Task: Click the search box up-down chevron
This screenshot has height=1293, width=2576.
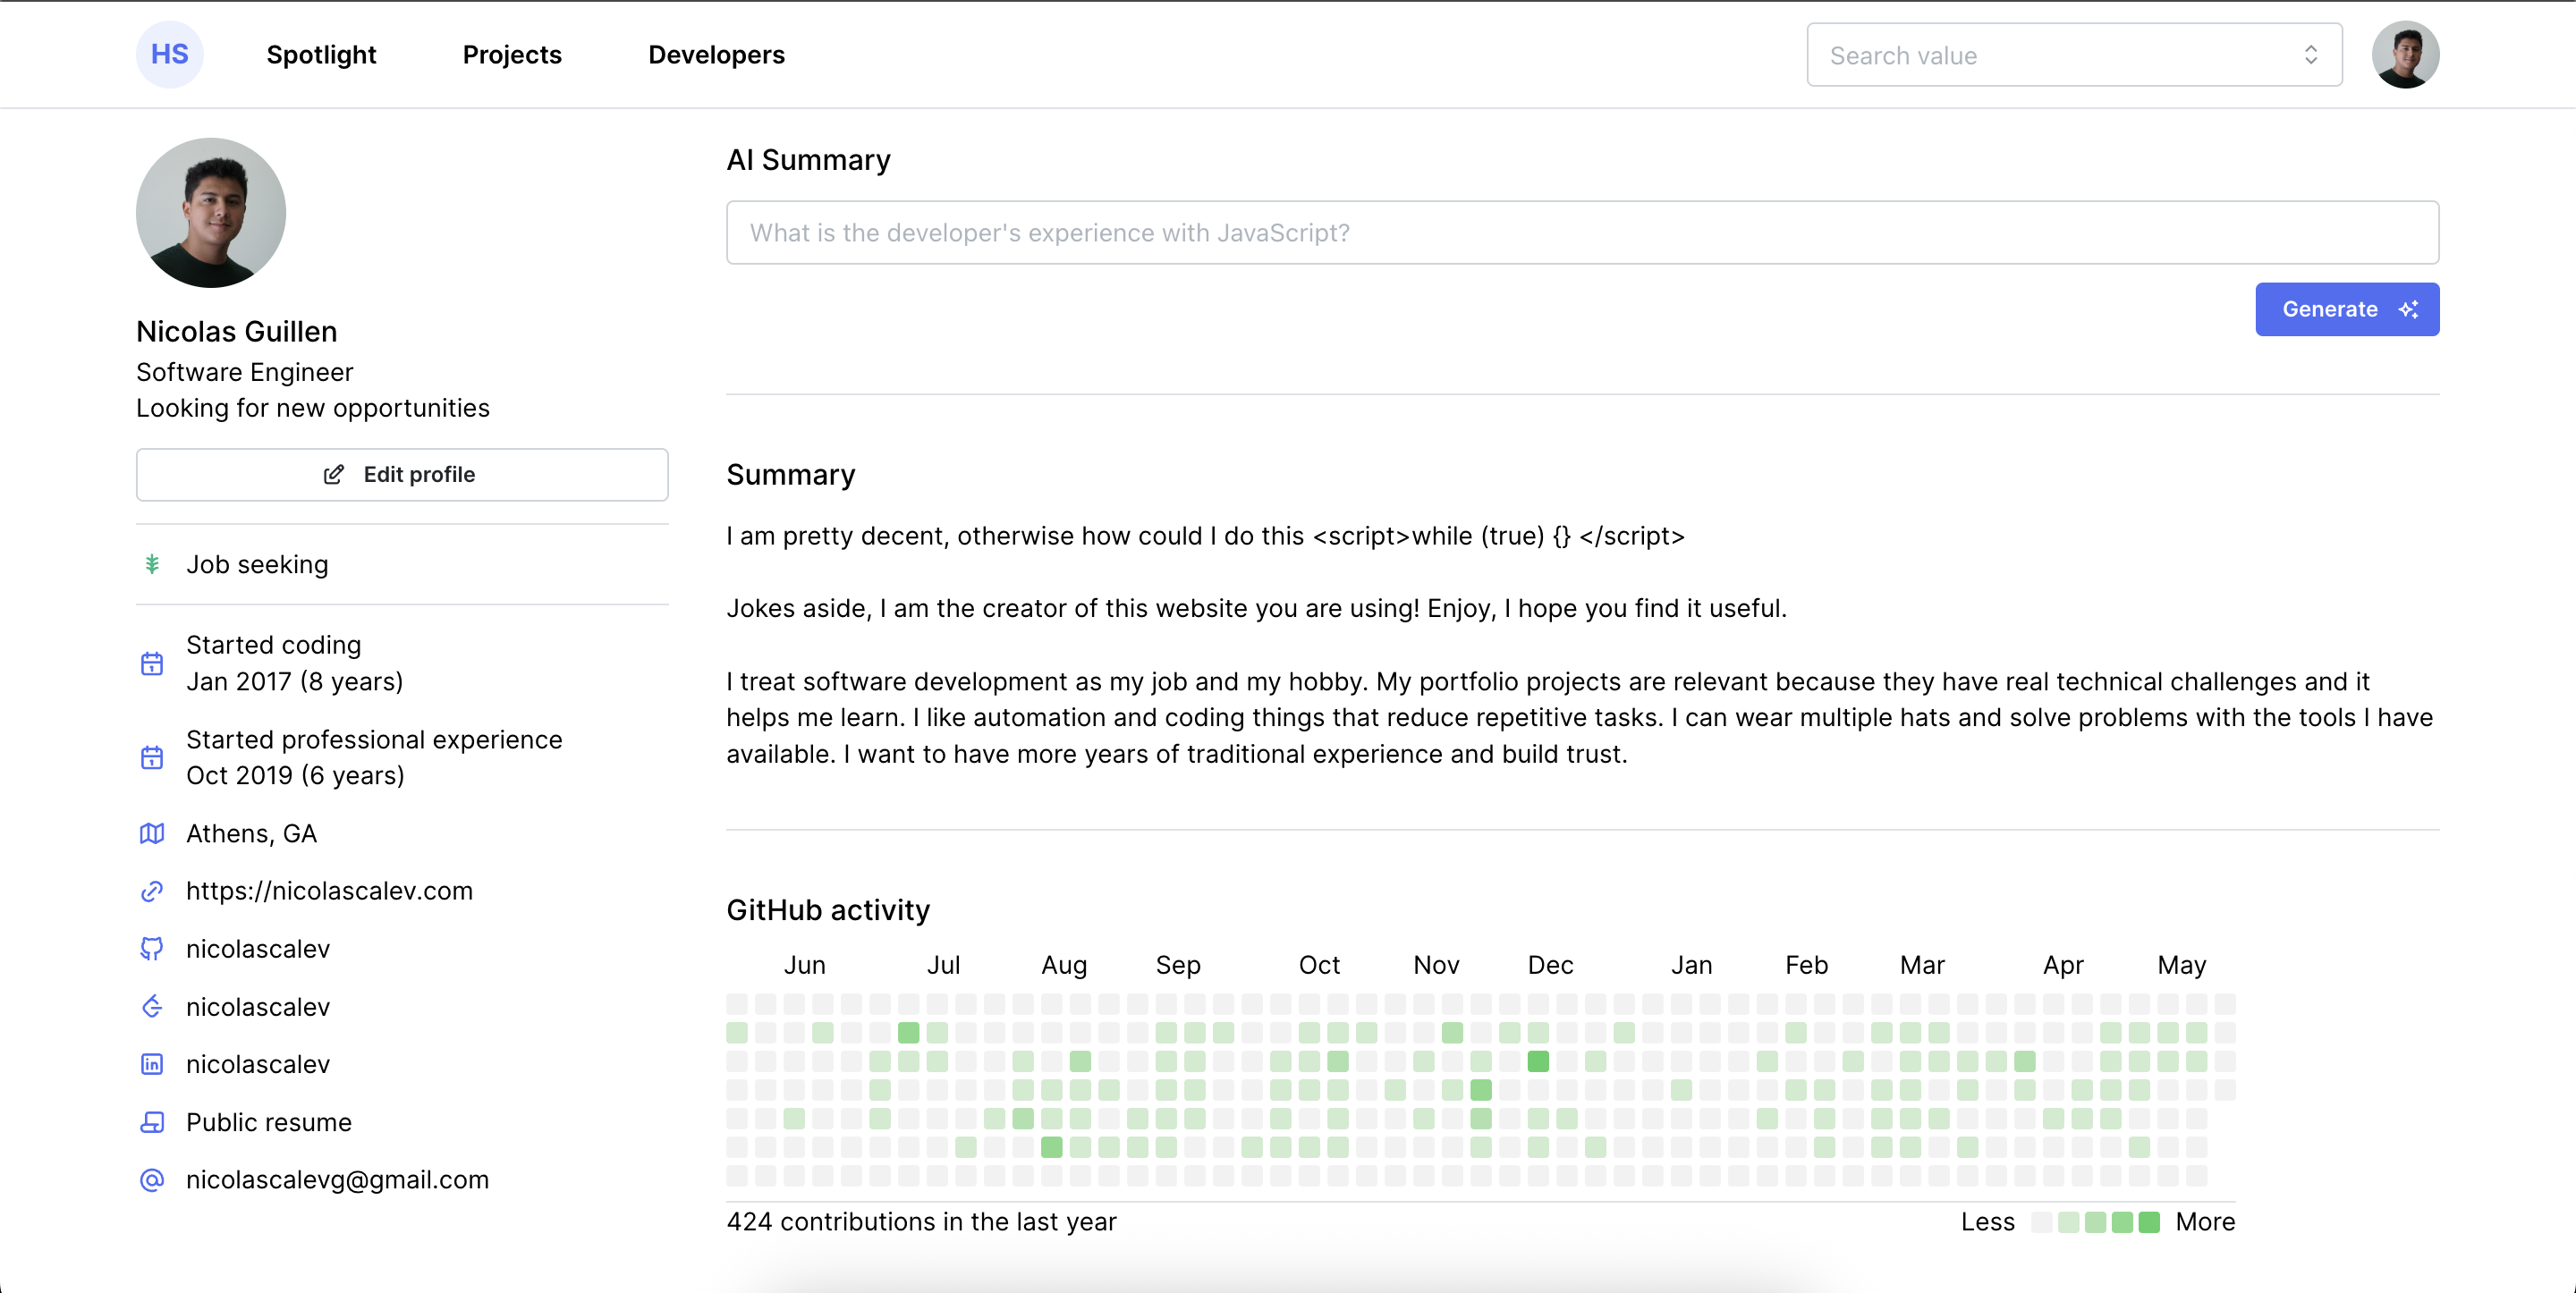Action: coord(2310,55)
